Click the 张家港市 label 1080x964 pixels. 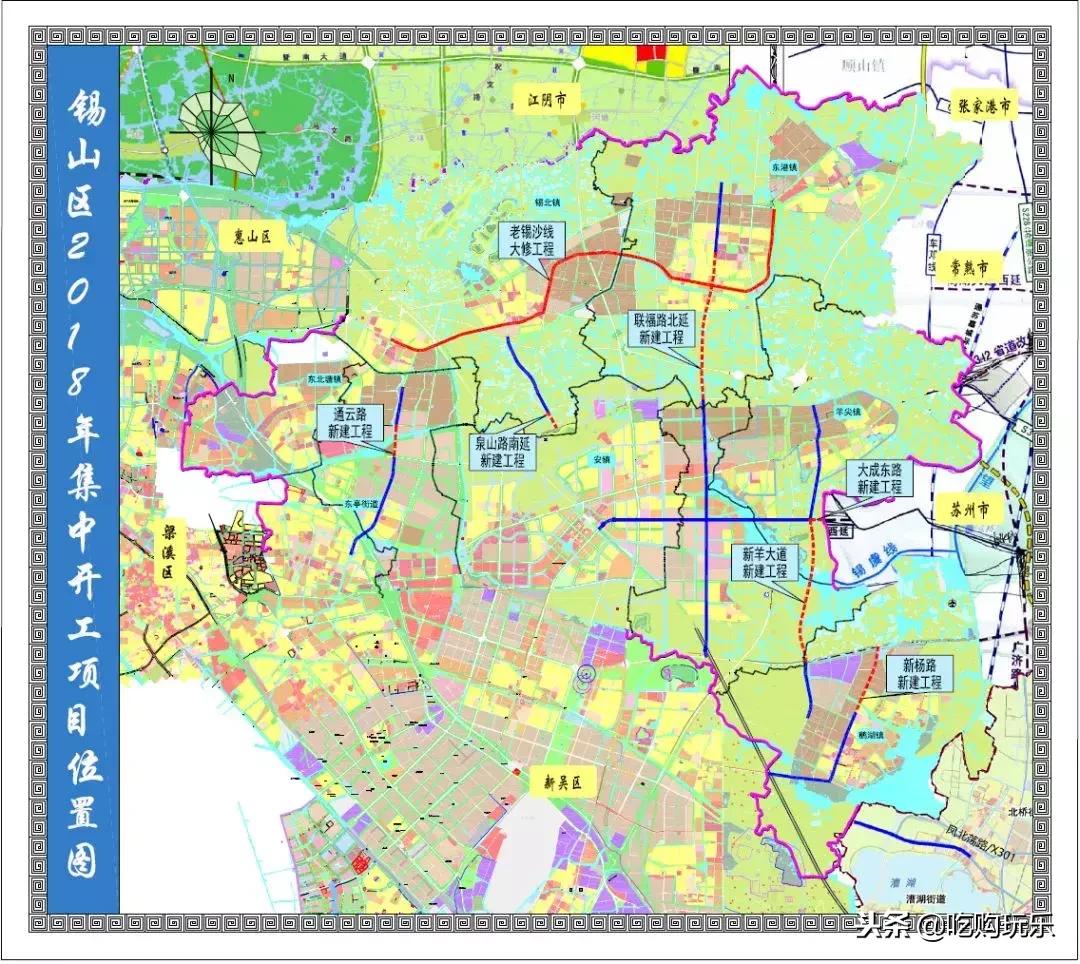tap(984, 106)
